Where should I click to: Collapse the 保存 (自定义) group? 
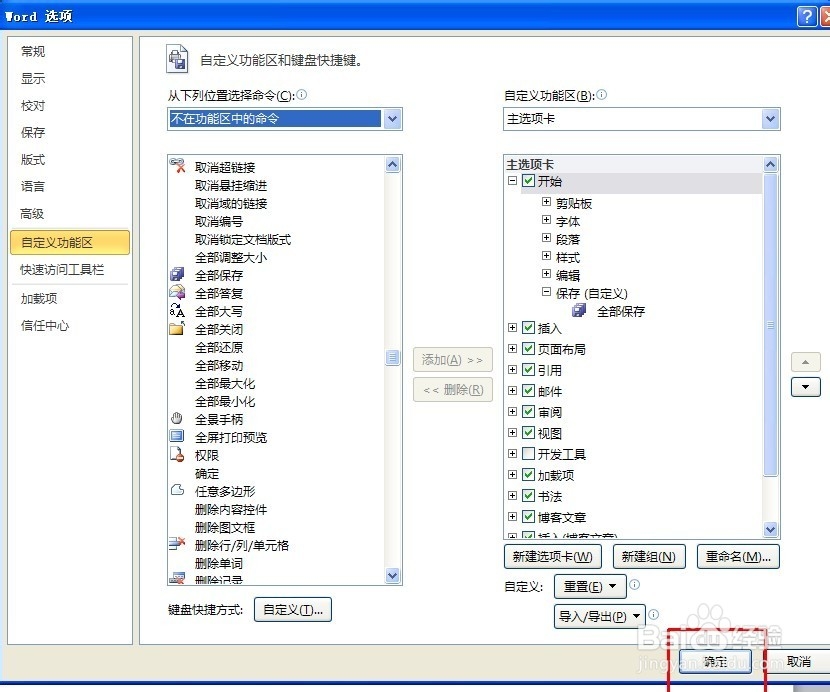547,292
